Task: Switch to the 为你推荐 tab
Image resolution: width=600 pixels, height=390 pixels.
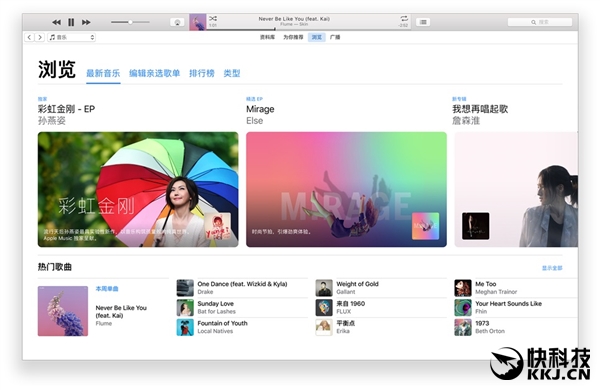Action: click(293, 37)
